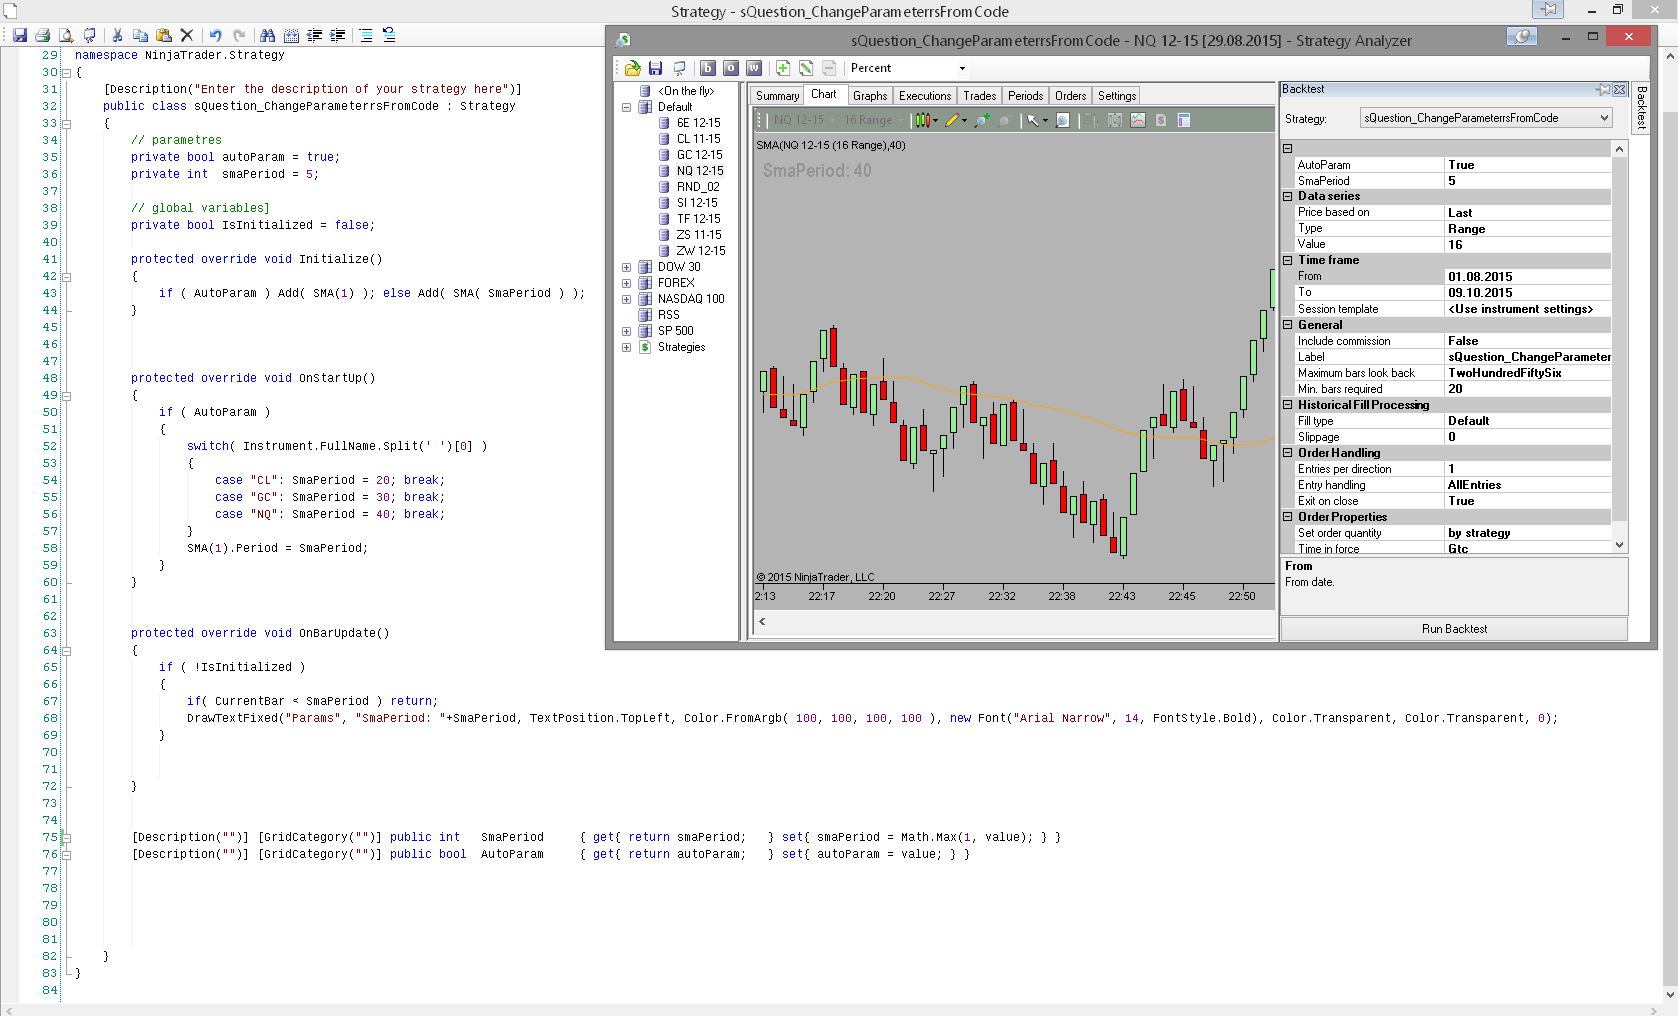This screenshot has width=1678, height=1016.
Task: Open the Orders tab
Action: coord(1071,96)
